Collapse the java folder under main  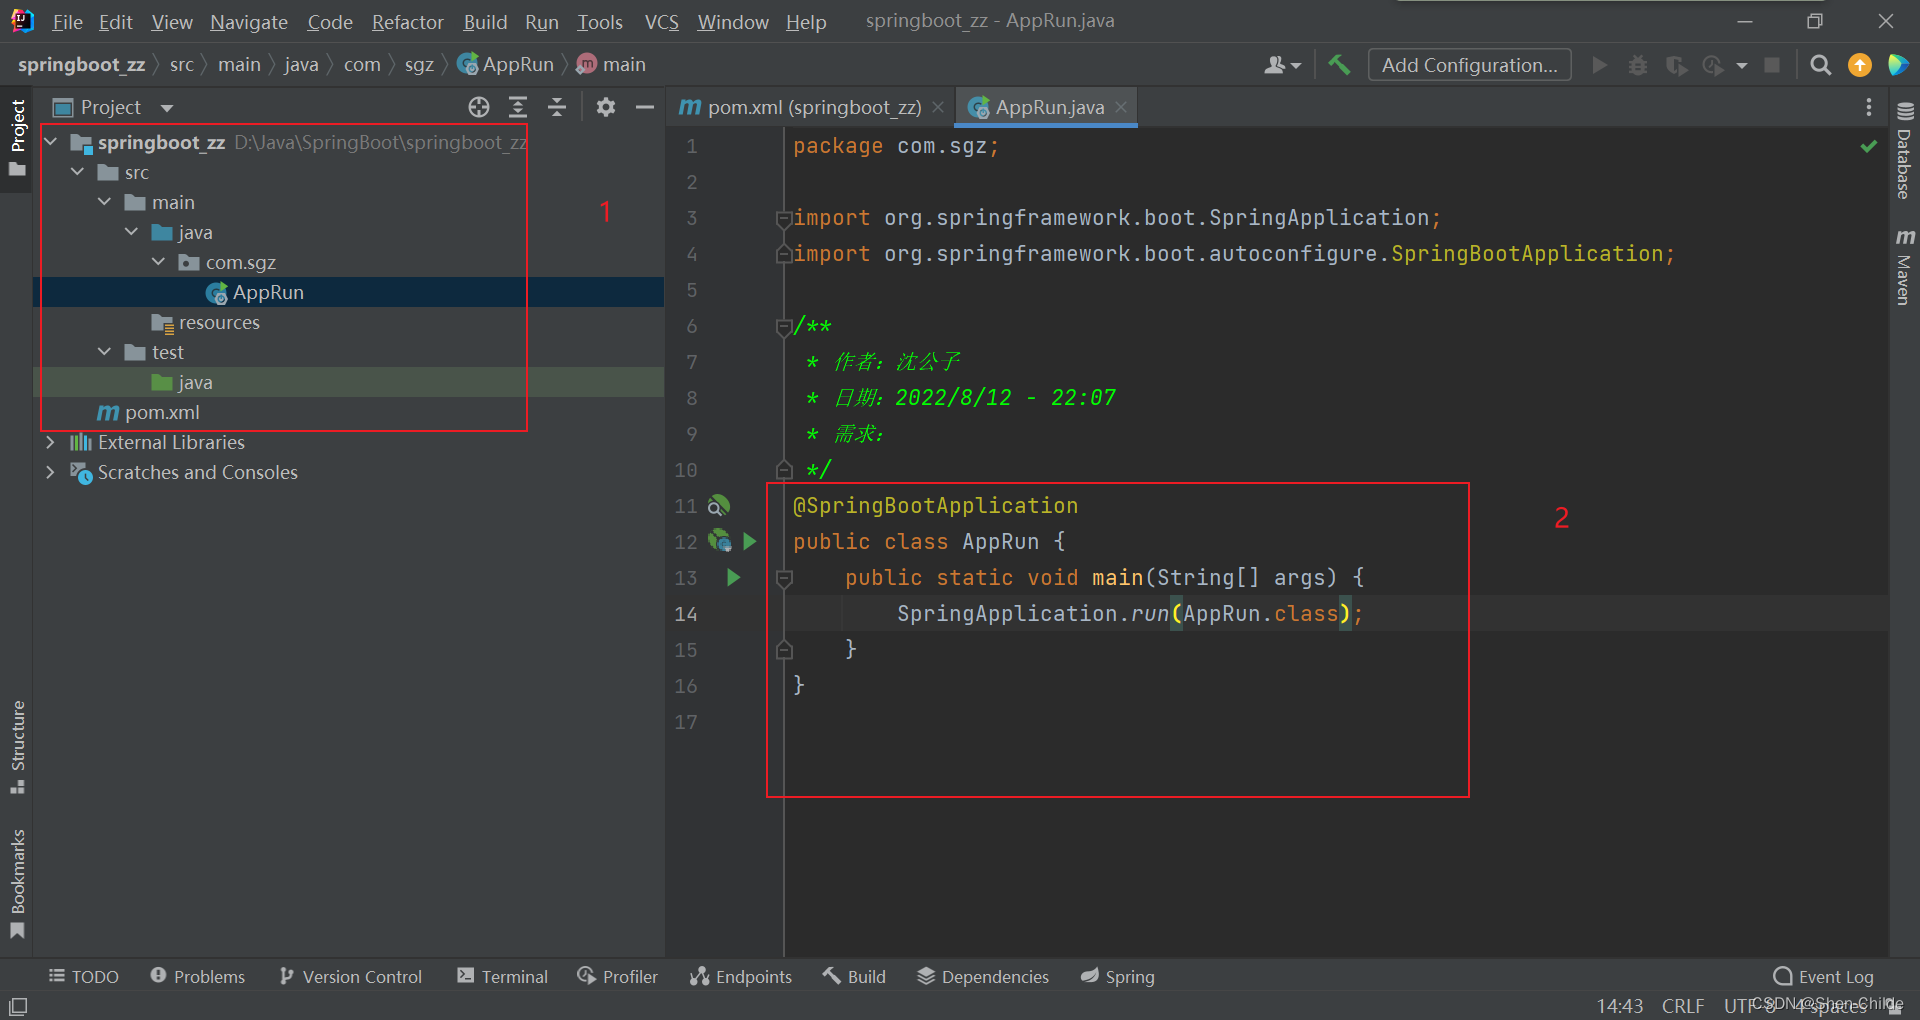click(x=132, y=232)
